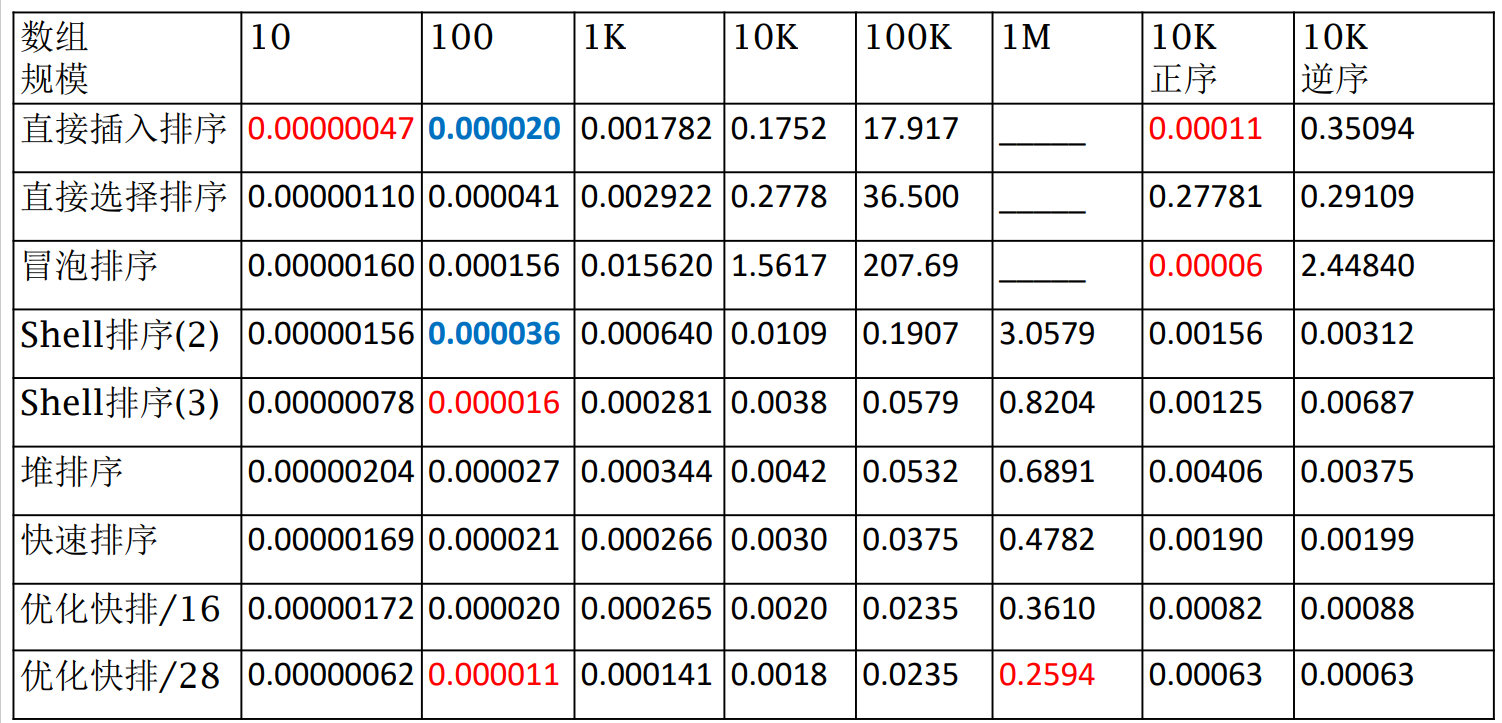1502x723 pixels.
Task: Click the value 0.00000204
Action: [x=331, y=471]
